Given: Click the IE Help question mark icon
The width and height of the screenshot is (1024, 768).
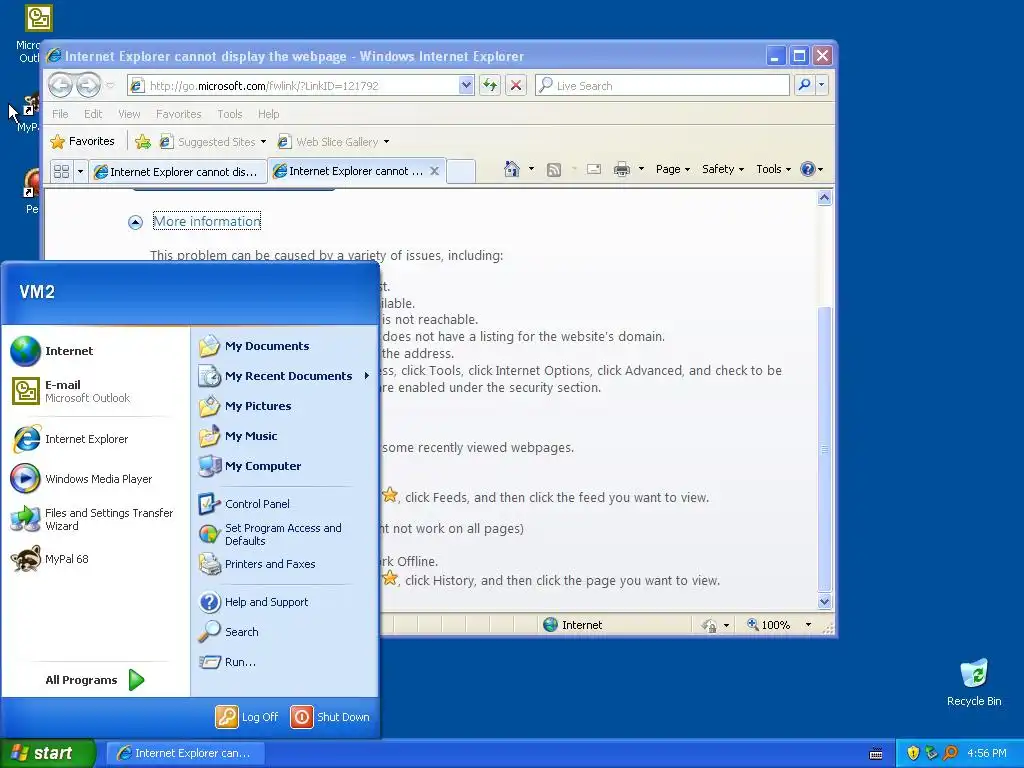Looking at the screenshot, I should [x=808, y=169].
